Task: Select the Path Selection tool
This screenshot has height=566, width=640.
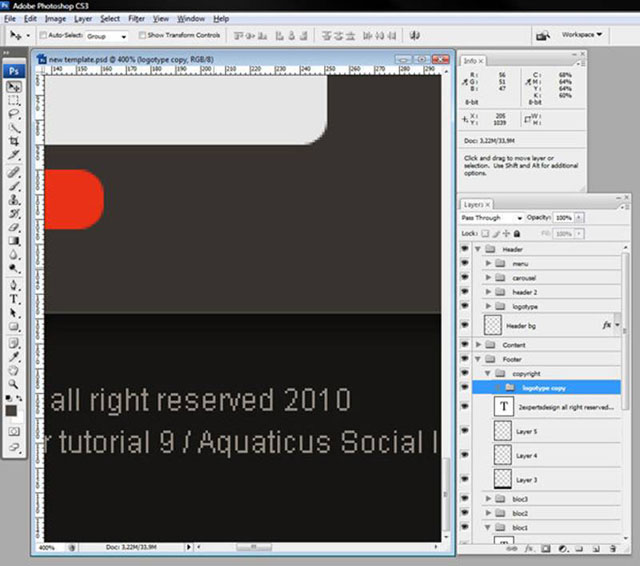Action: (x=14, y=313)
